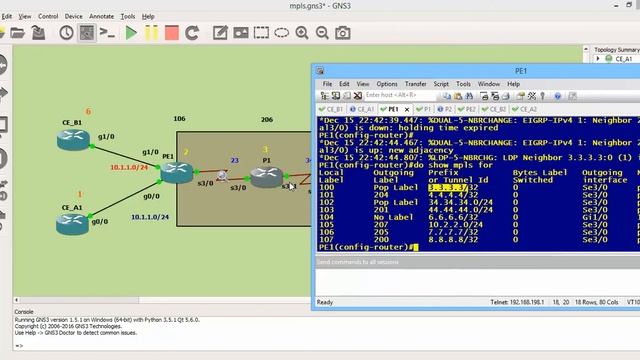Screen dimensions: 640x360
Task: Select the P1 router in topology
Action: (267, 177)
